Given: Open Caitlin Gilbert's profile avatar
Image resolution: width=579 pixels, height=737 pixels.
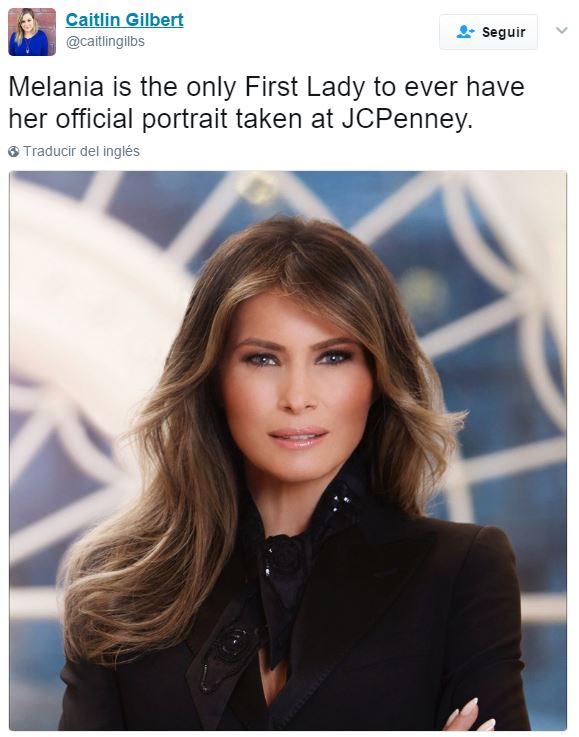Looking at the screenshot, I should click(32, 32).
